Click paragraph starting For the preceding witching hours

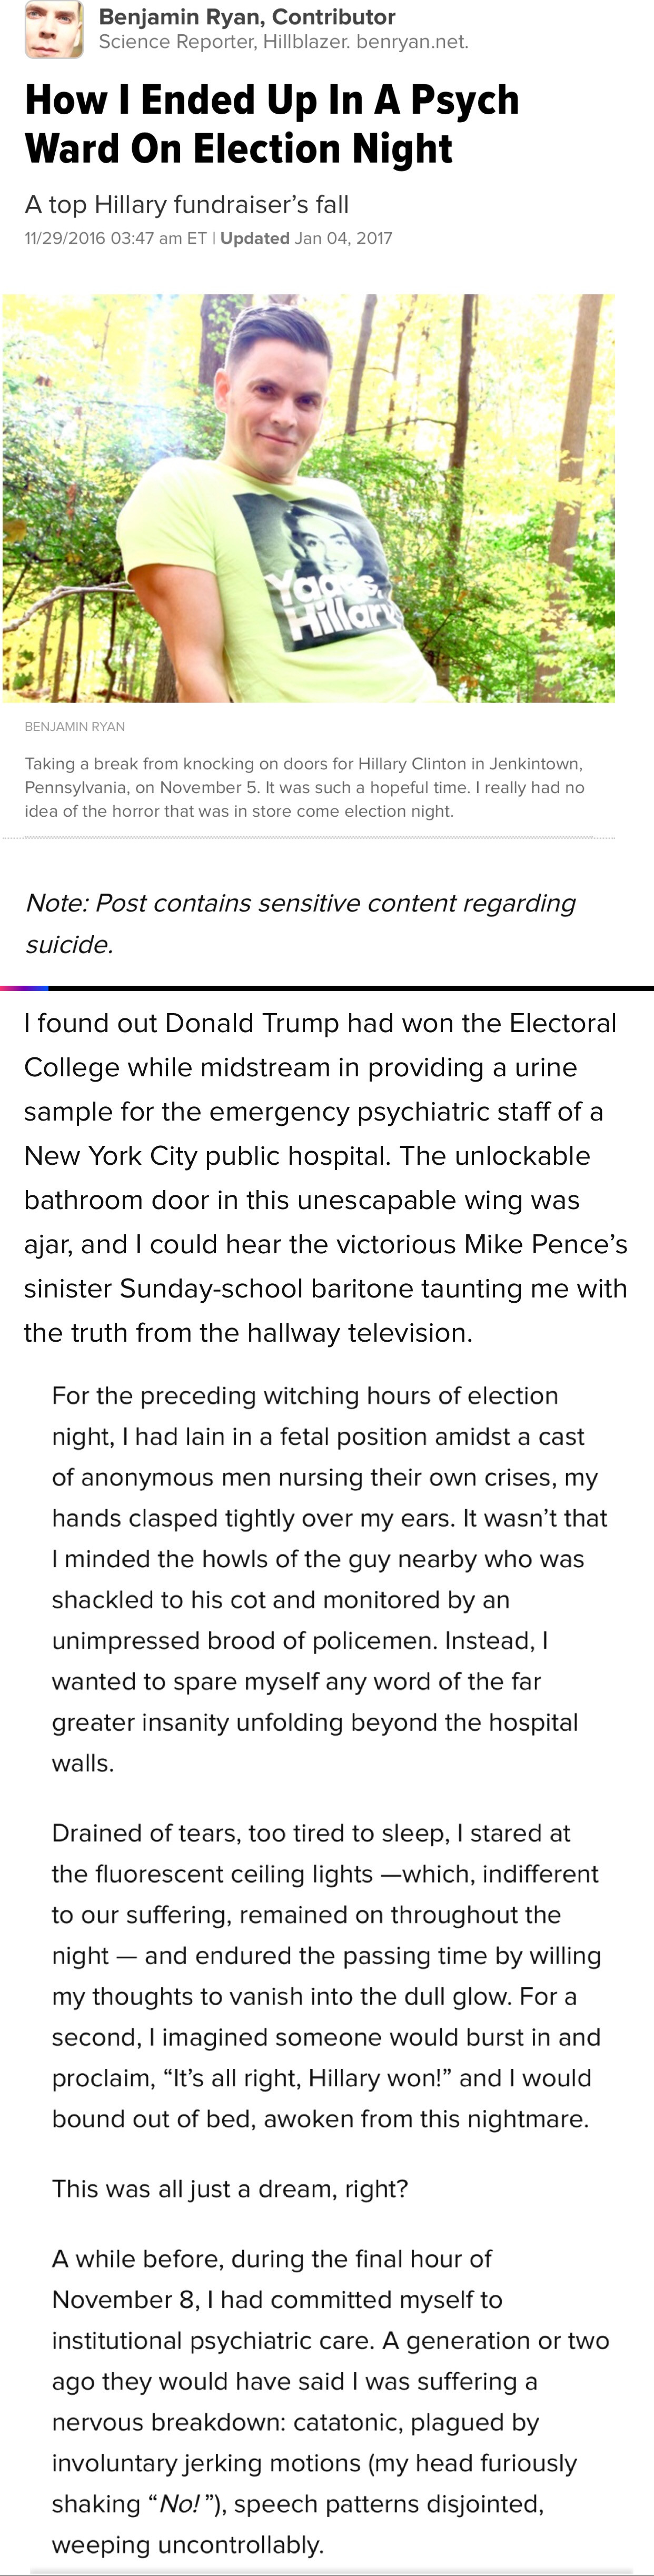tap(330, 1579)
